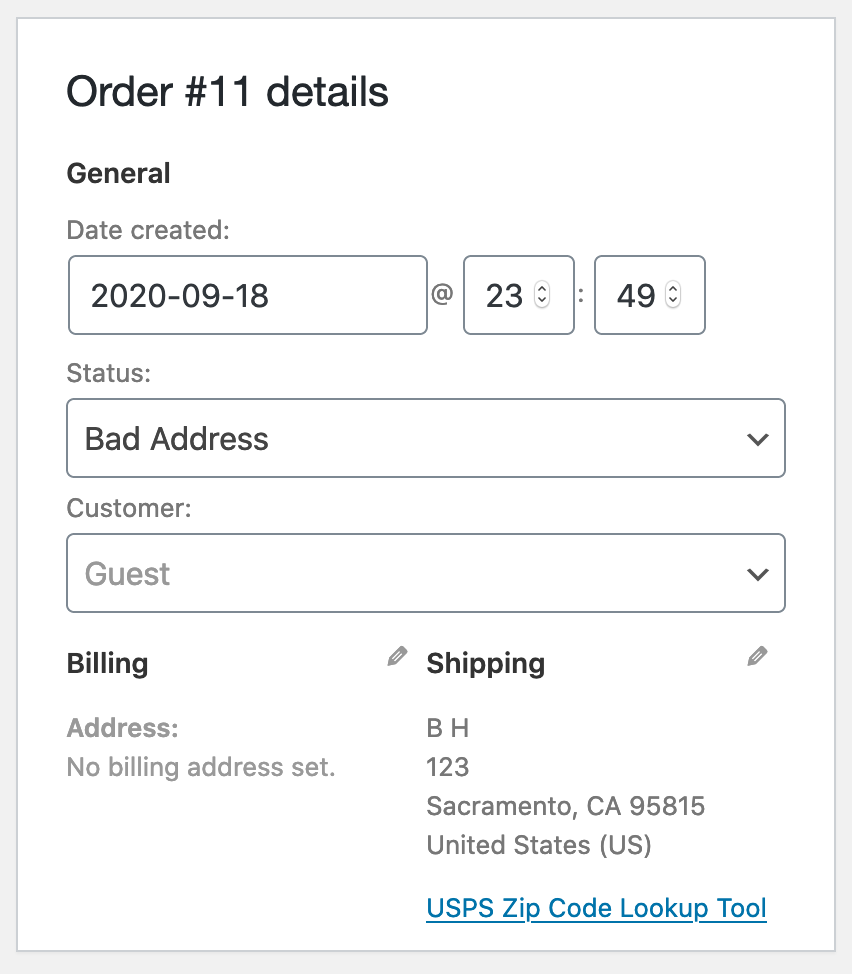Focus the minute input showing 49
The width and height of the screenshot is (852, 974).
636,296
